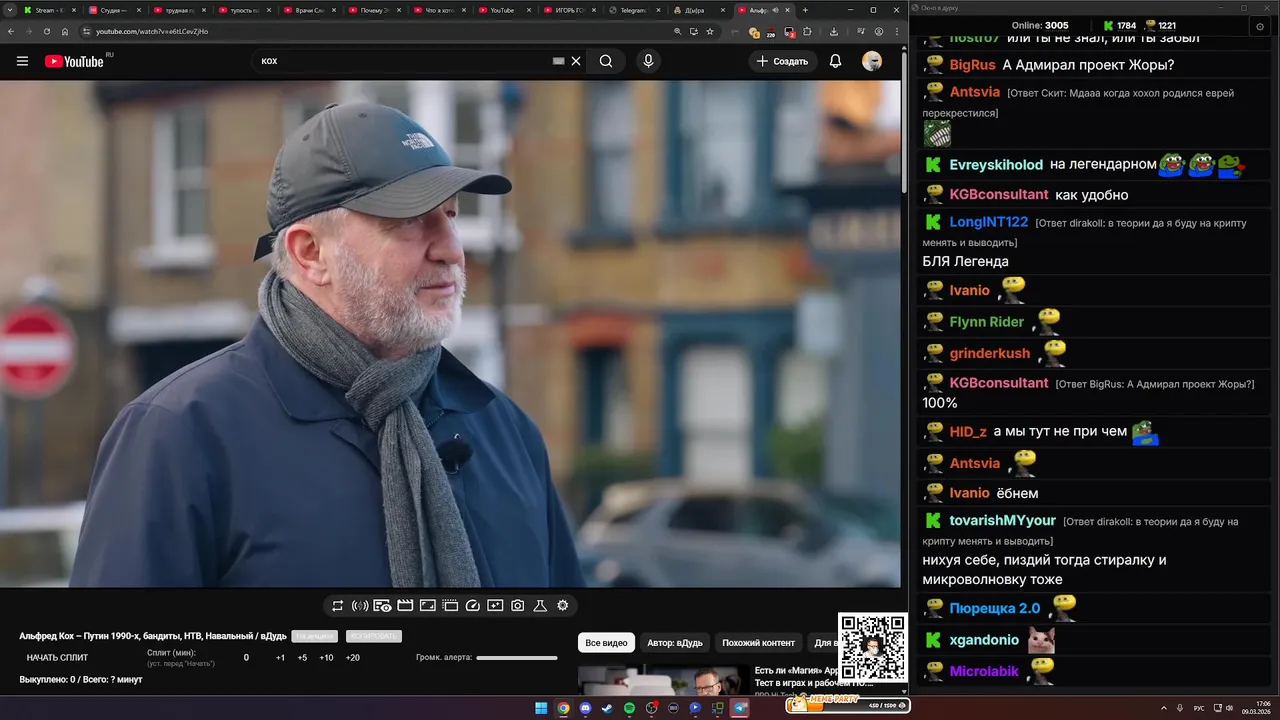This screenshot has height=720, width=1280.
Task: Reload the page with the refresh icon
Action: click(x=46, y=31)
